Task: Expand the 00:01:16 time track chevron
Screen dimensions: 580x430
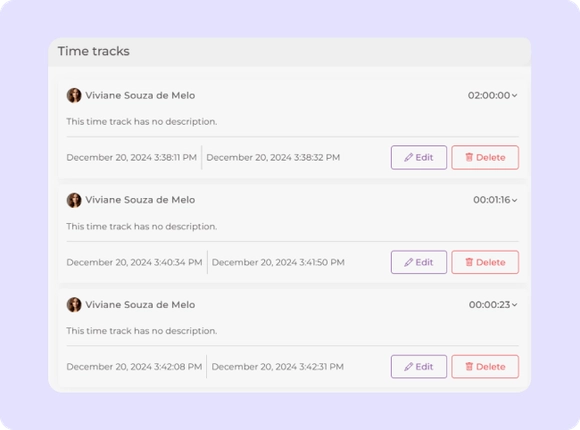Action: 515,200
